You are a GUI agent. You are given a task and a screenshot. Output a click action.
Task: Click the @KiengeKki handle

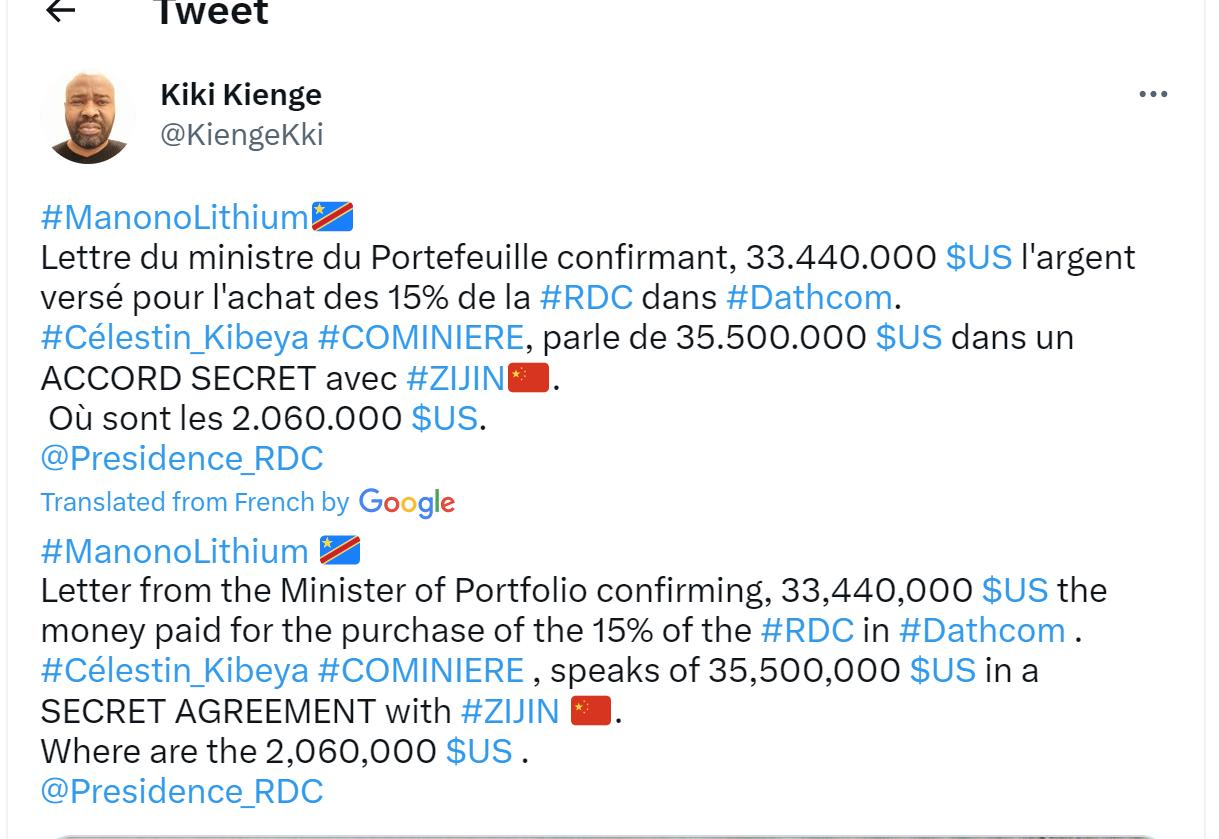pyautogui.click(x=242, y=135)
